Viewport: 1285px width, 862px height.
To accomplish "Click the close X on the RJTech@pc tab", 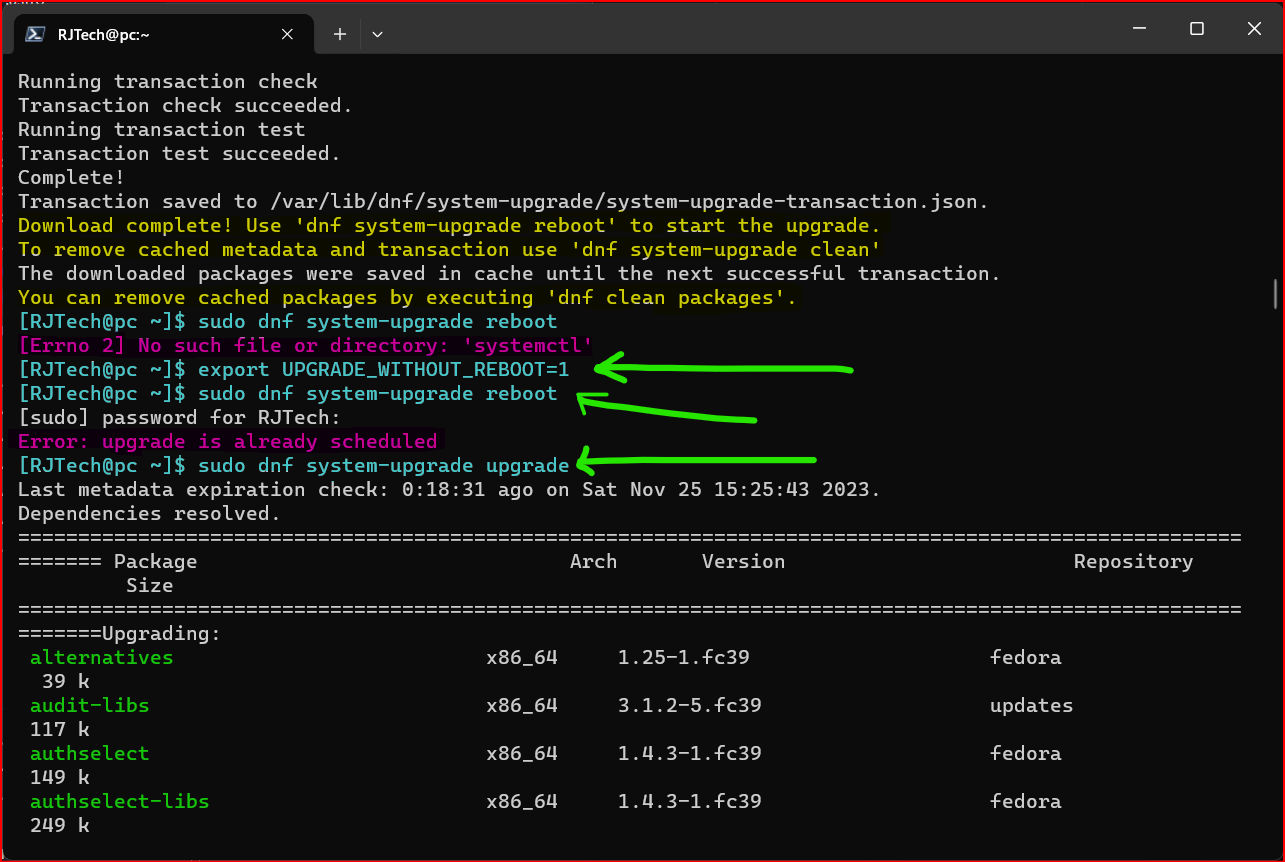I will coord(287,33).
